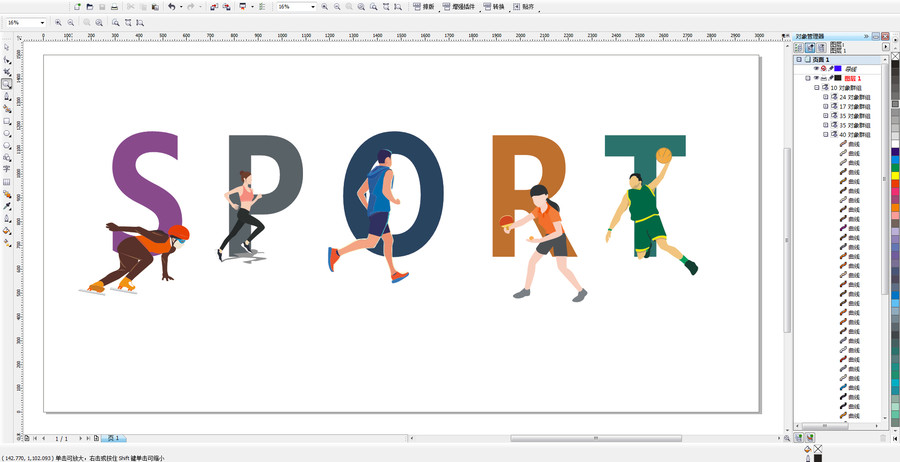Click the Export icon
This screenshot has height=462, width=900.
coord(226,7)
